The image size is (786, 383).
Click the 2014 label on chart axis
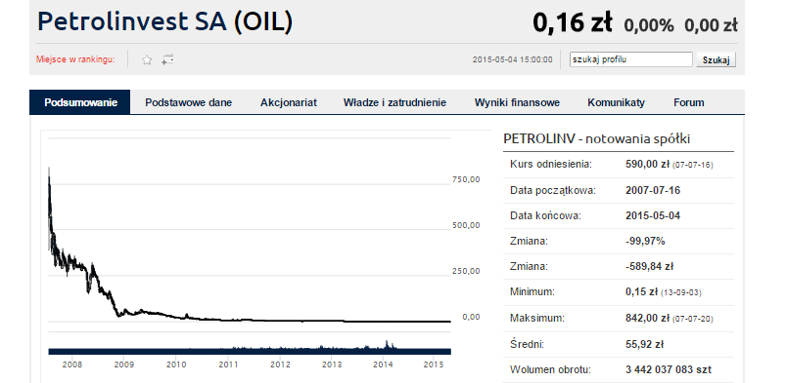click(x=383, y=364)
